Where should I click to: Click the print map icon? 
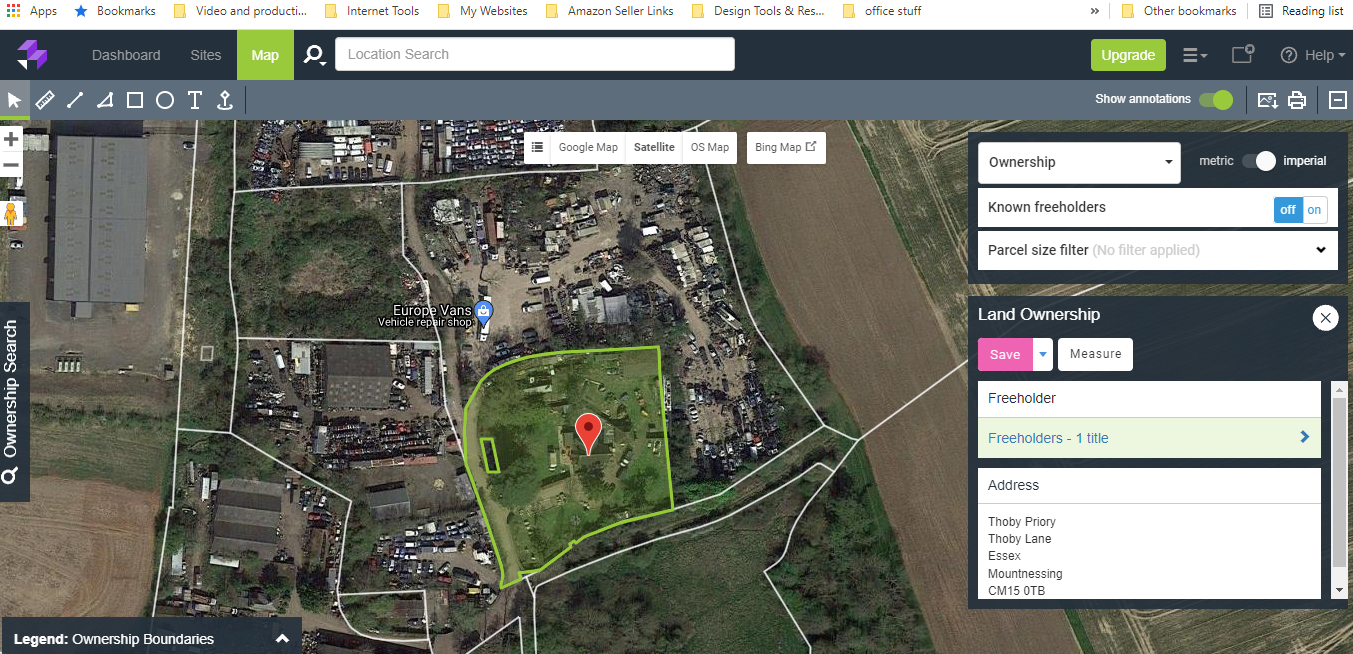click(x=1297, y=100)
